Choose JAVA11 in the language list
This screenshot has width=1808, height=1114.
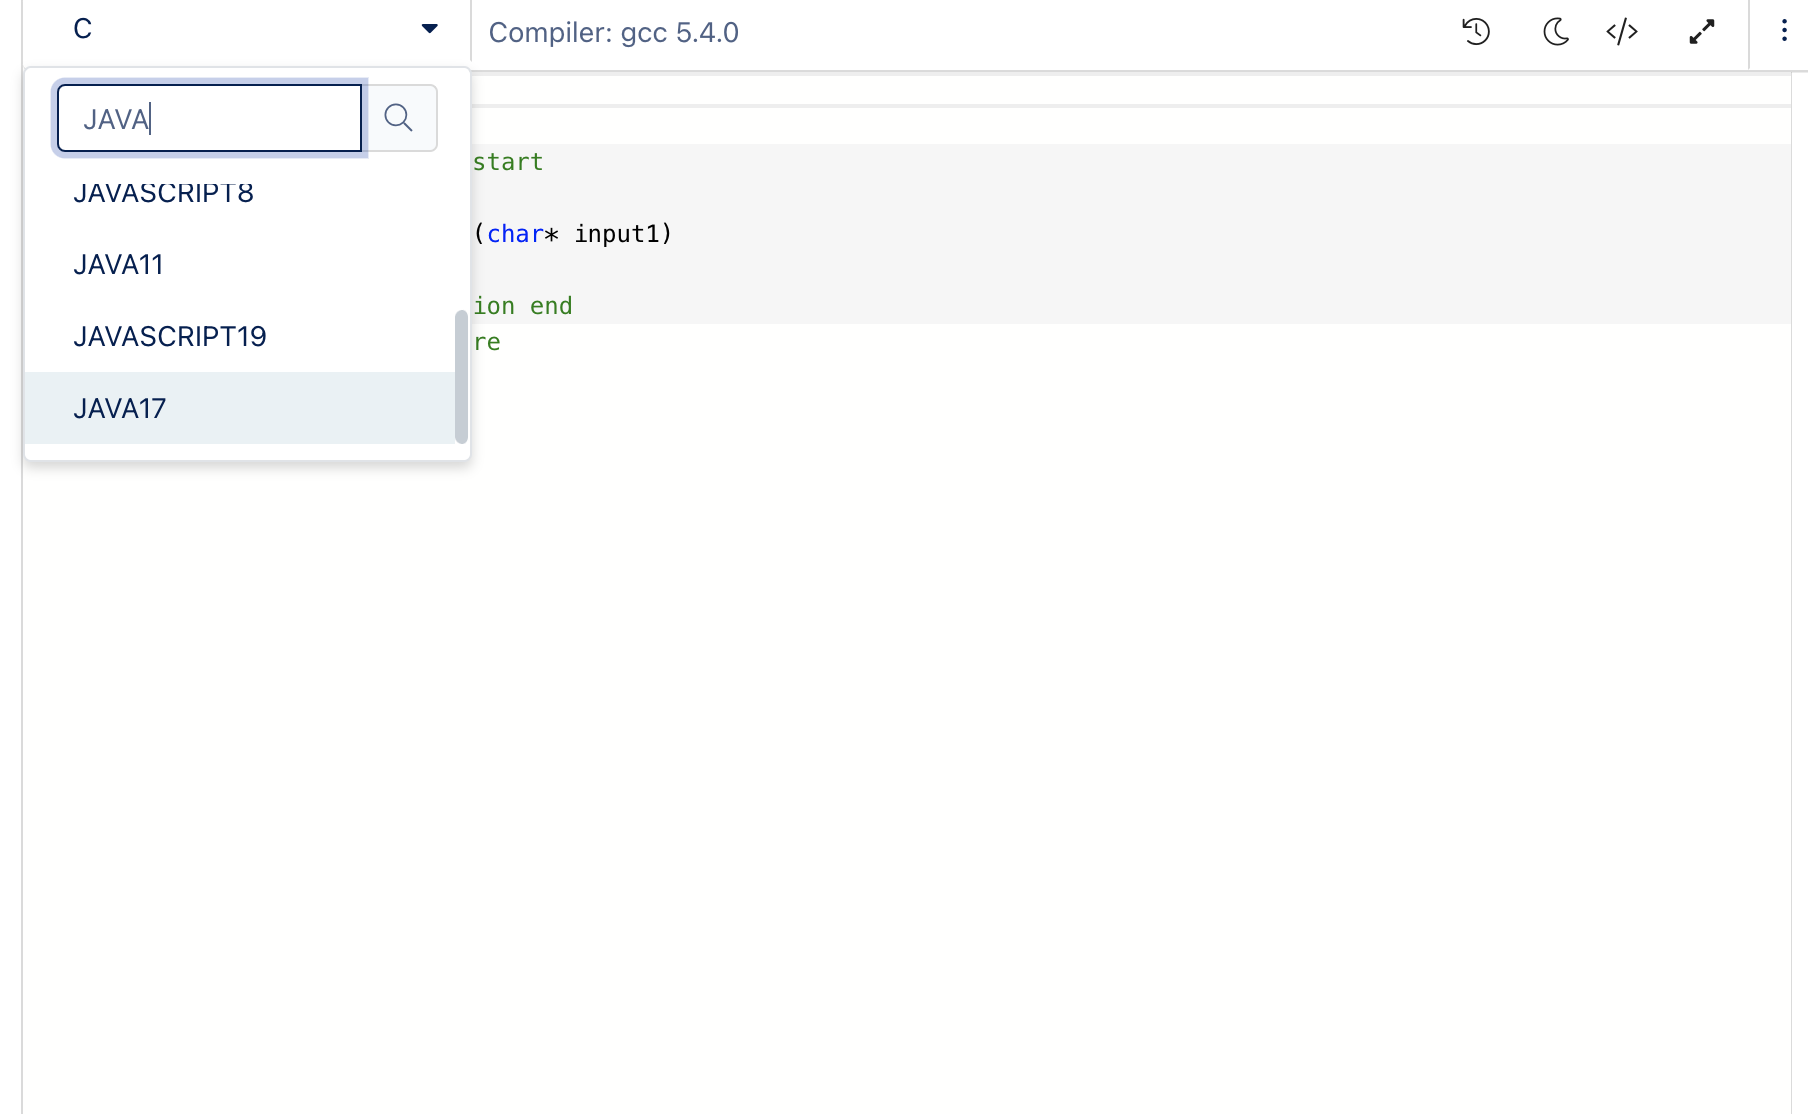pos(118,265)
